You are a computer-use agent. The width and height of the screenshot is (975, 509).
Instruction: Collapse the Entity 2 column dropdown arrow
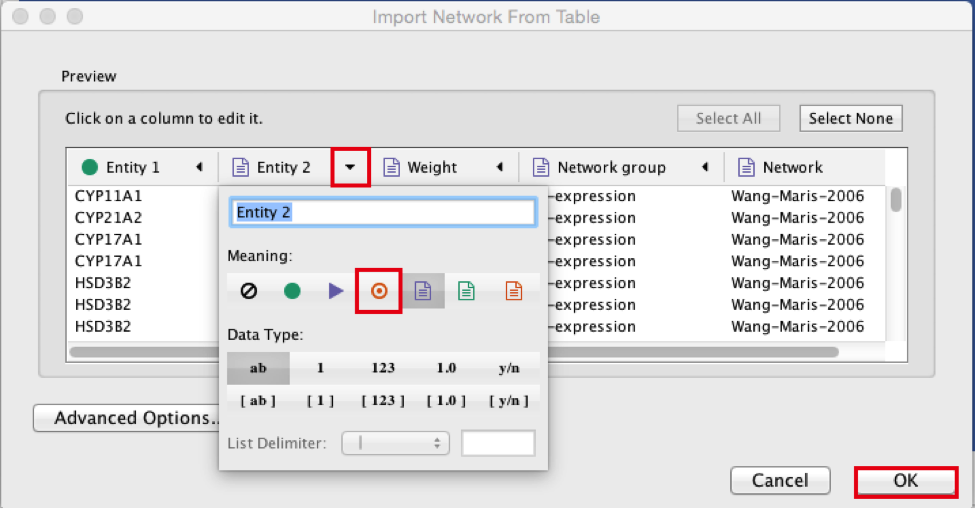(350, 167)
